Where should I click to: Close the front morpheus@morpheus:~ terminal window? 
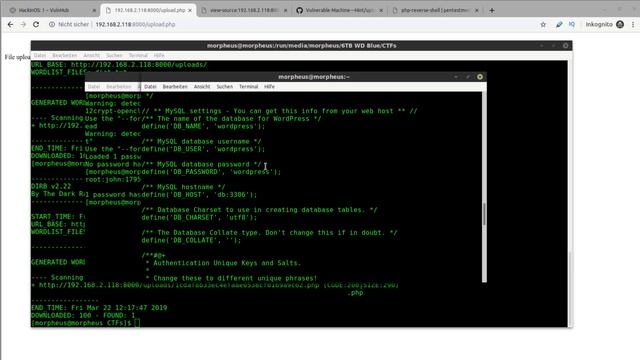click(x=480, y=77)
